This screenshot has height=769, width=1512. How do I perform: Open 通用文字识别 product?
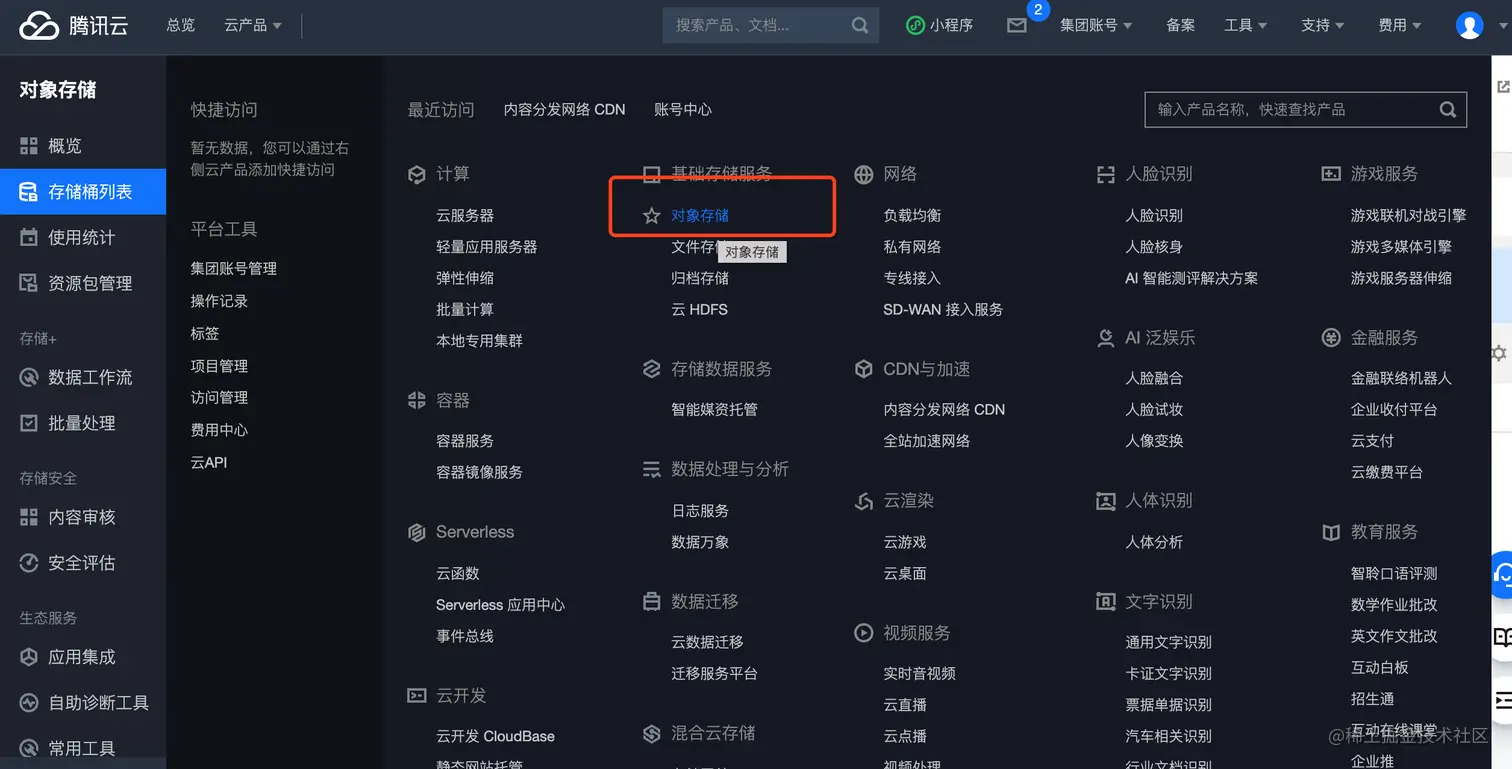coord(1168,642)
